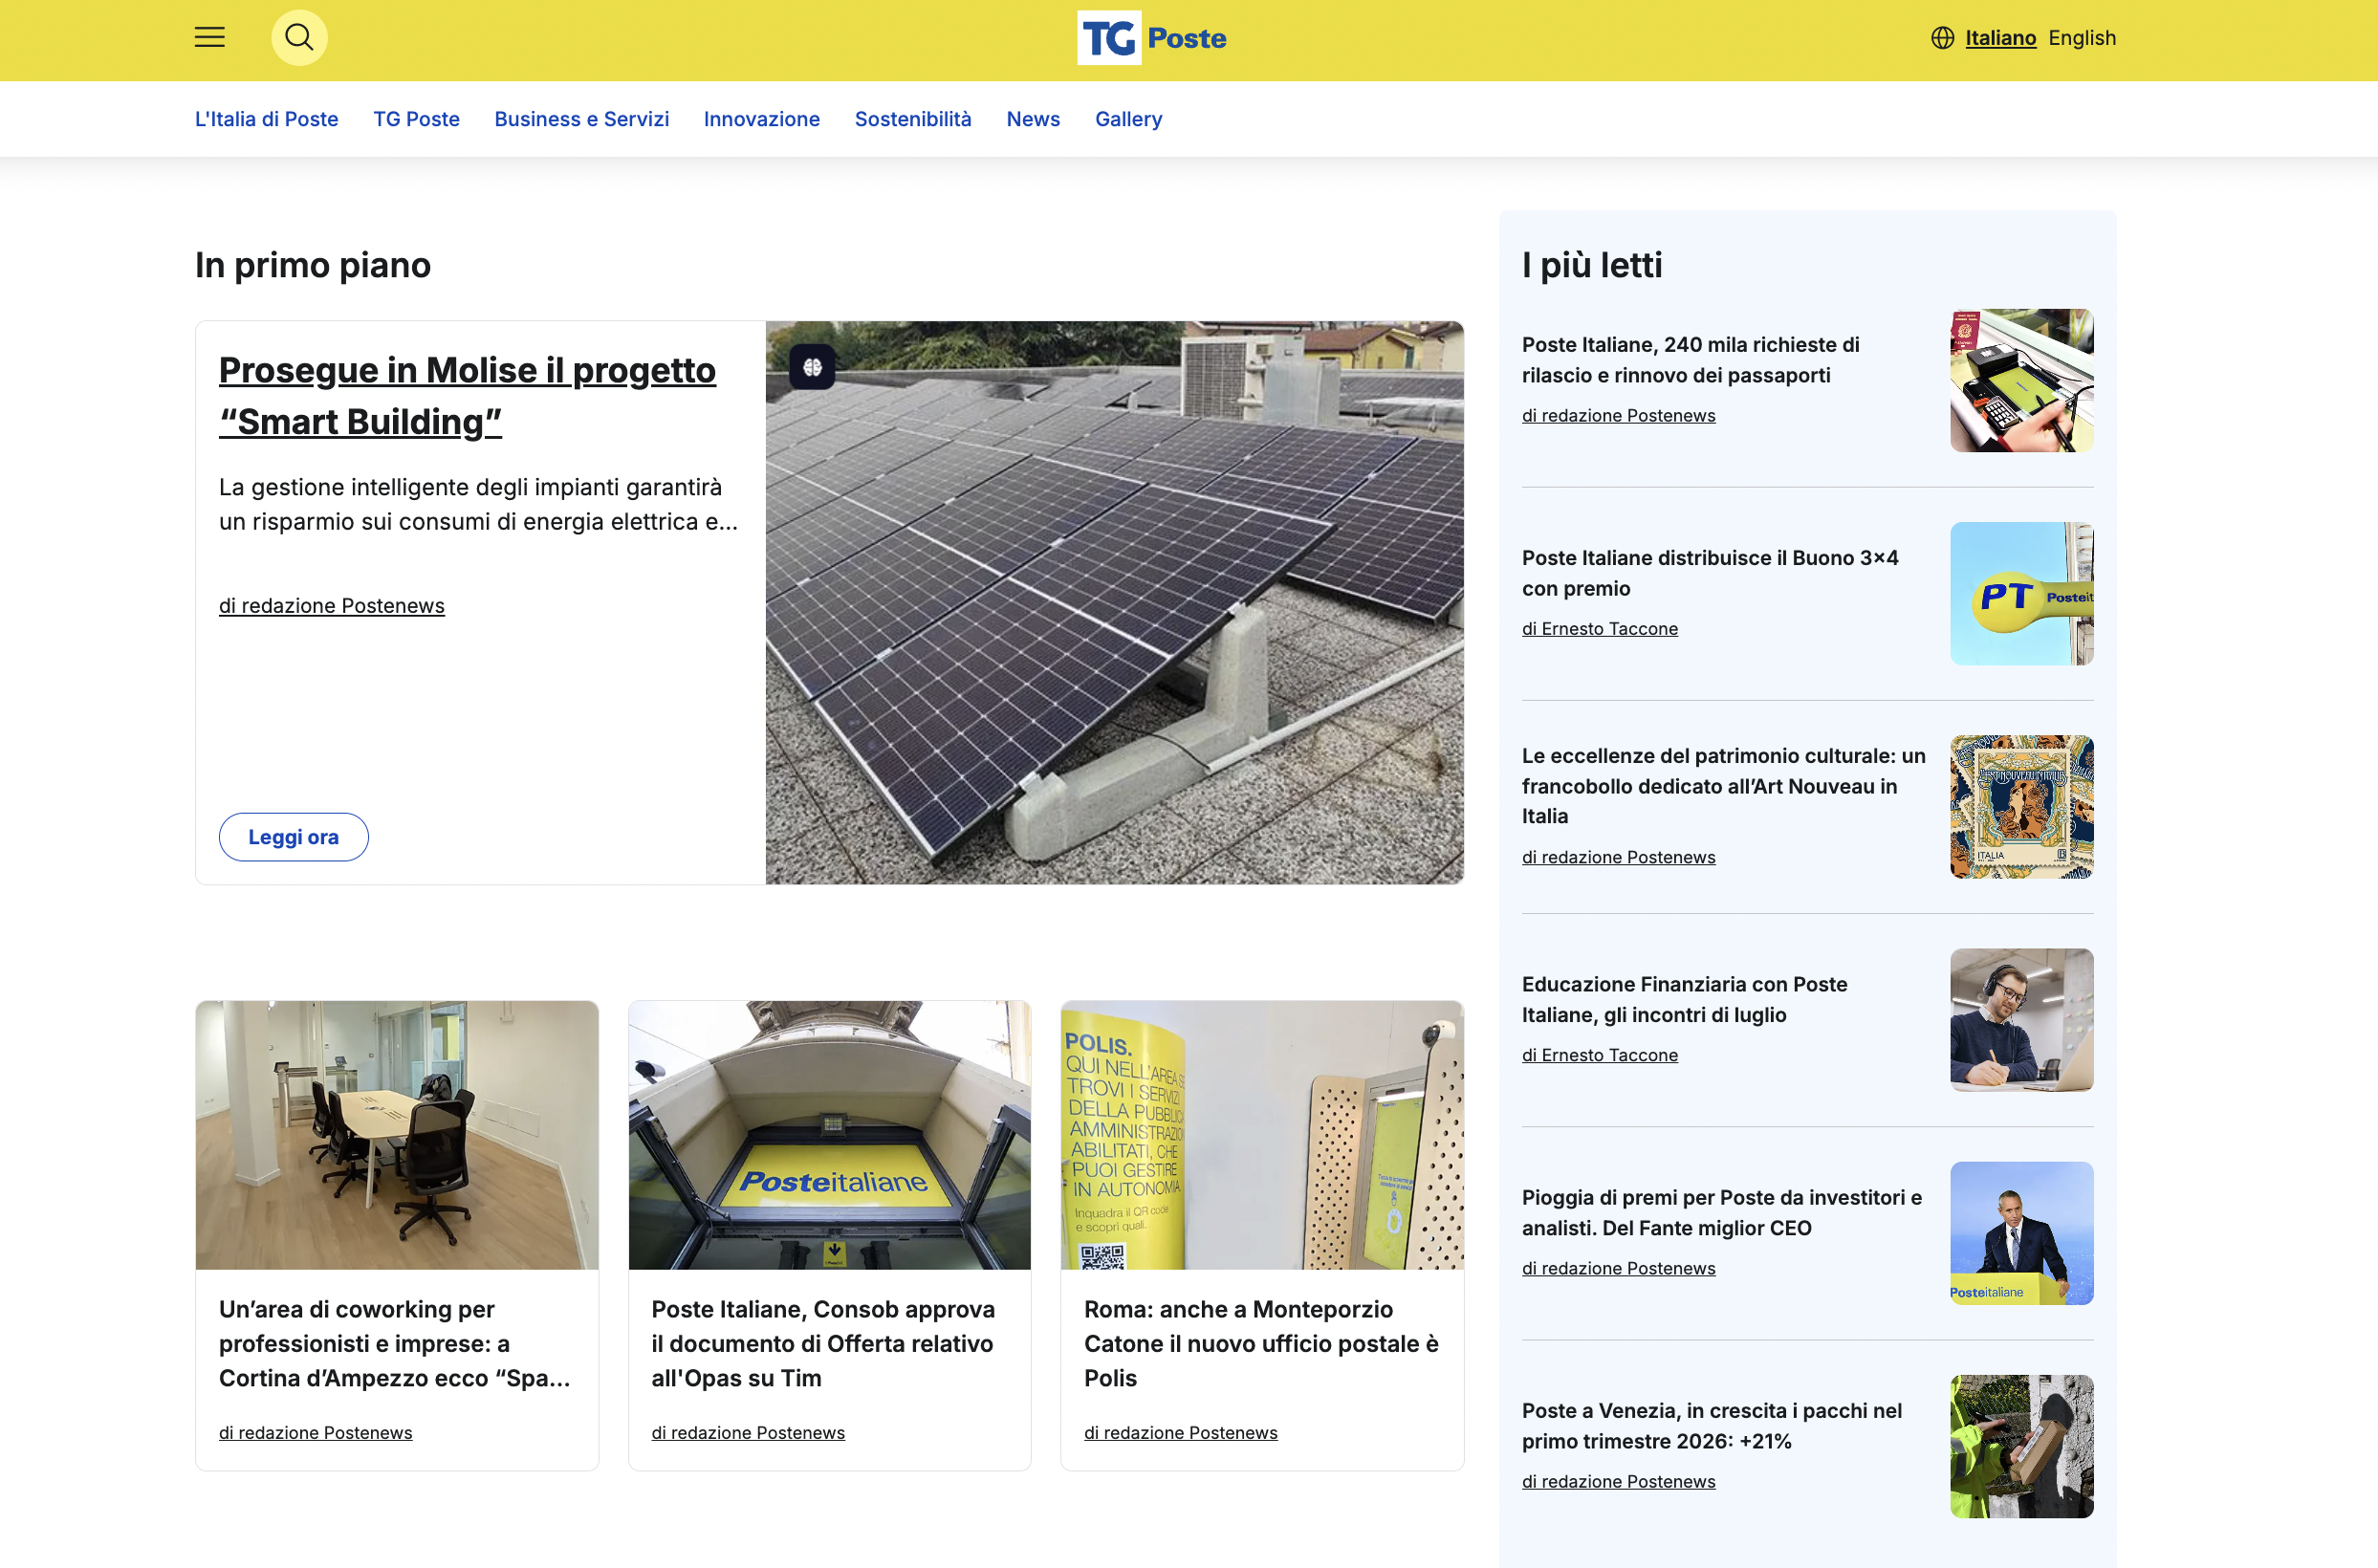The image size is (2378, 1568).
Task: Open TG Poste navigation item
Action: (416, 119)
